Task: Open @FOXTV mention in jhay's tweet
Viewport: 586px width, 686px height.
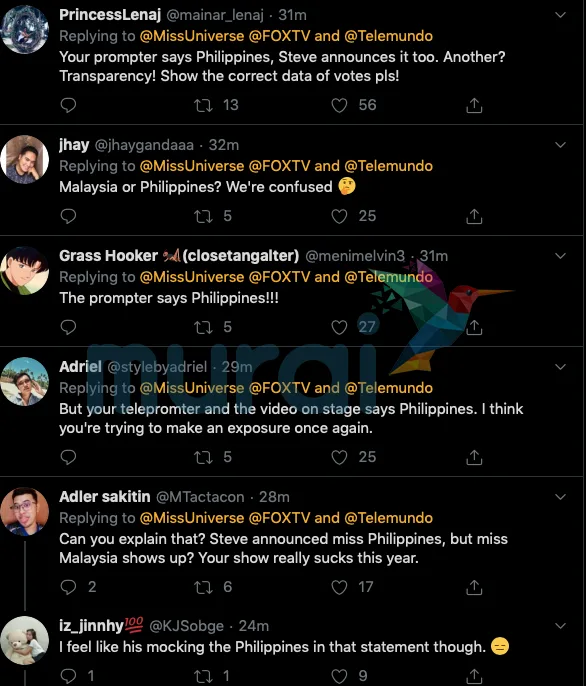Action: point(279,166)
